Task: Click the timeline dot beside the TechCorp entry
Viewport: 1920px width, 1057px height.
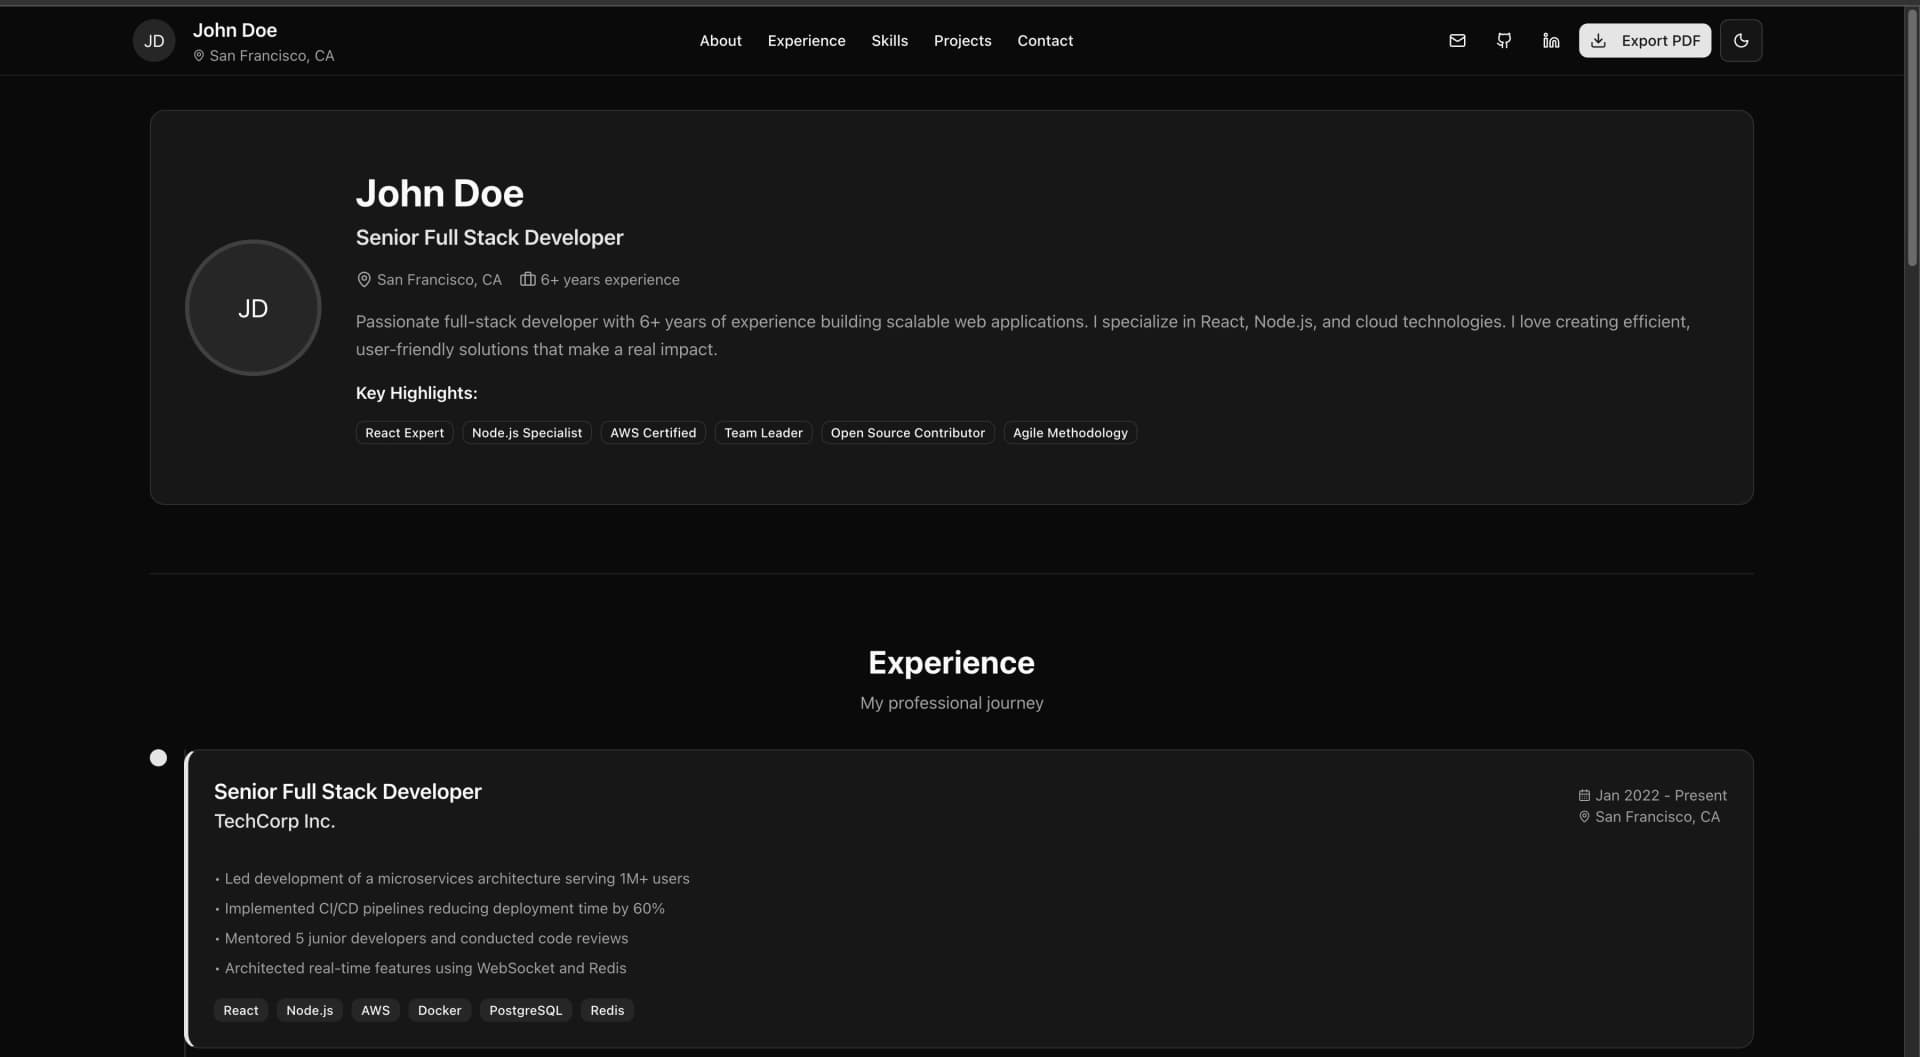Action: click(158, 757)
